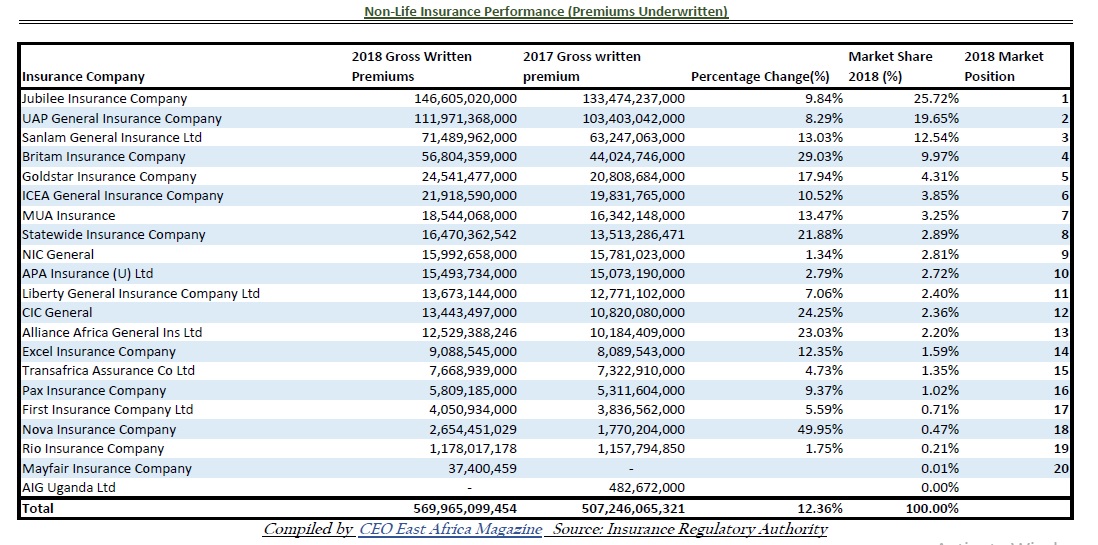The height and width of the screenshot is (545, 1098).
Task: Click the Jubilee Insurance Company cell
Action: (x=105, y=99)
